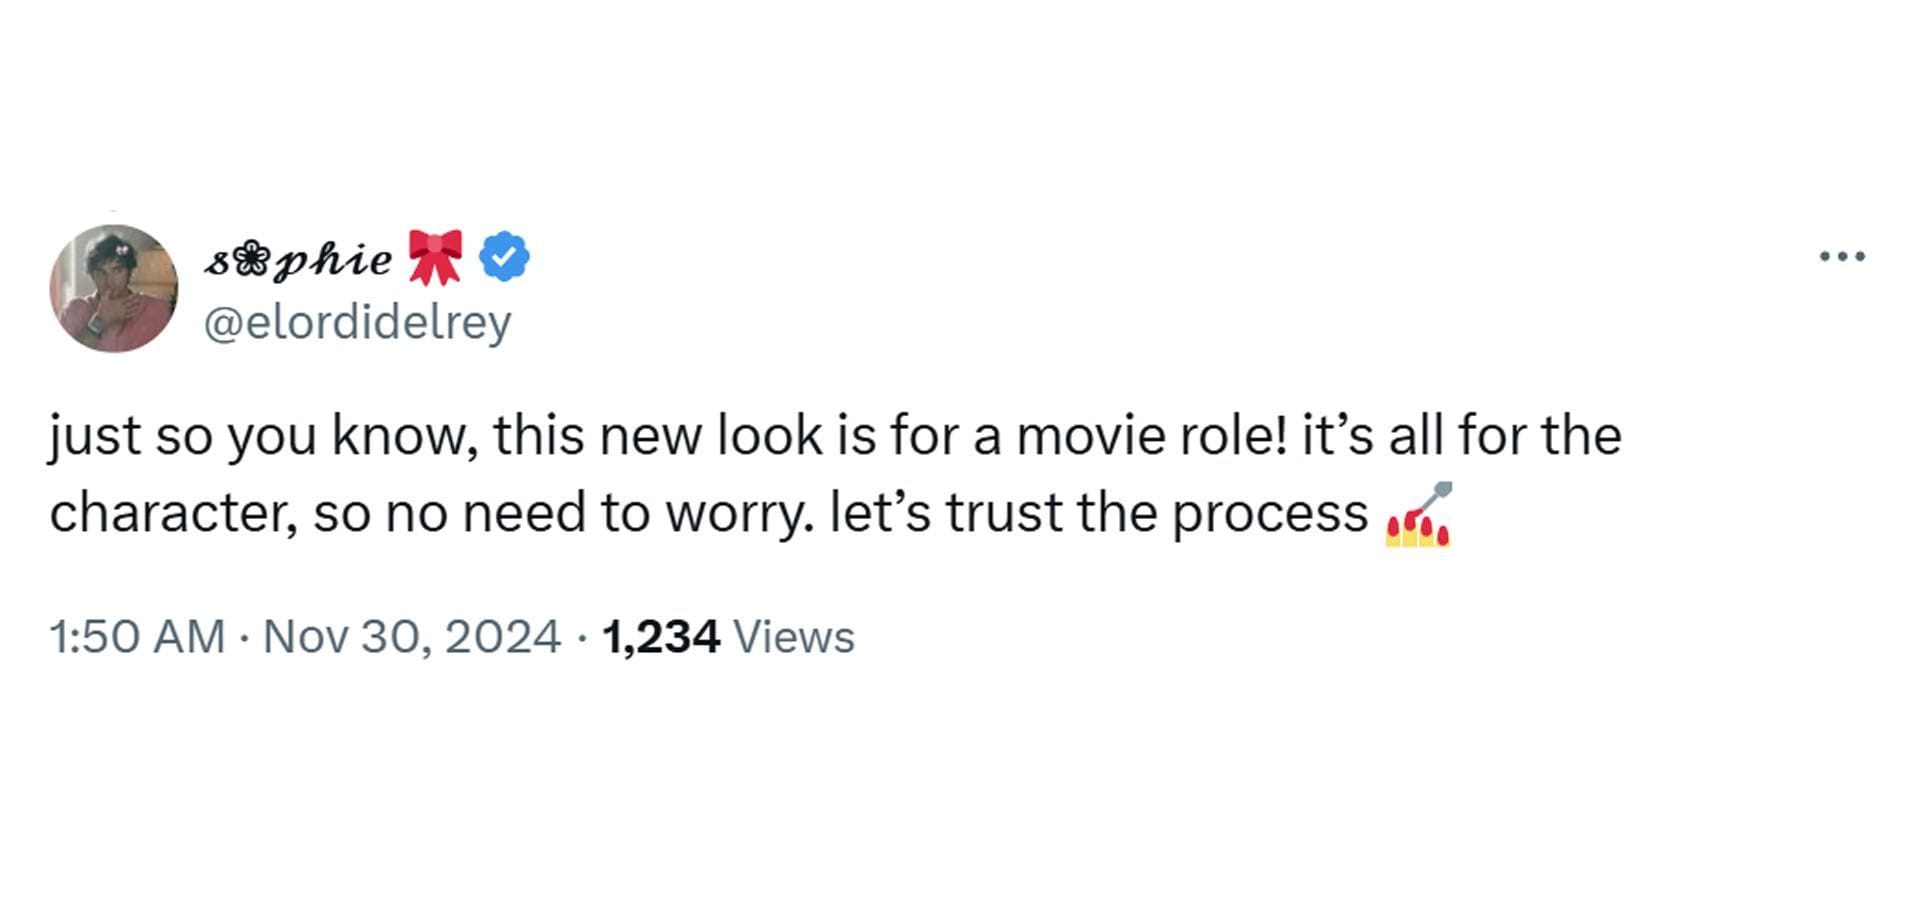This screenshot has width=1920, height=900.
Task: Click 'it’s all for the' in the tweet
Action: click(1461, 436)
